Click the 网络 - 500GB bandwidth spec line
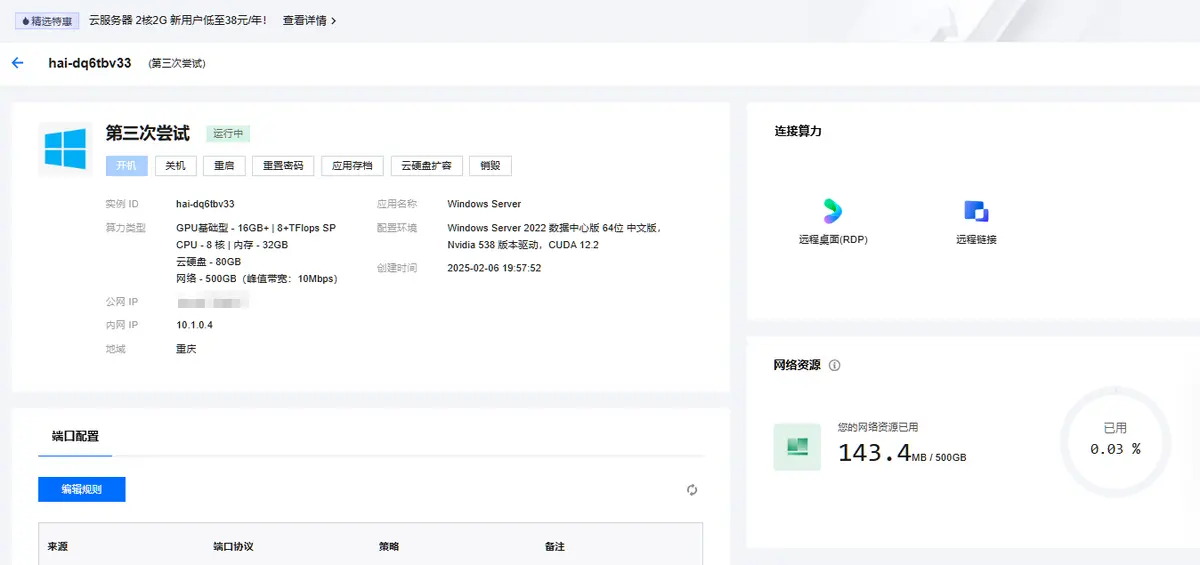 click(x=257, y=279)
